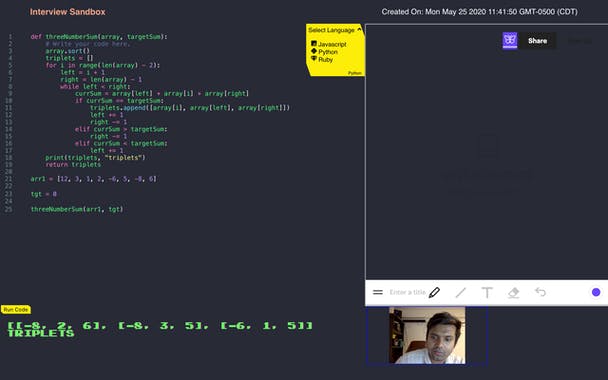Select the eraser tool

pos(513,292)
